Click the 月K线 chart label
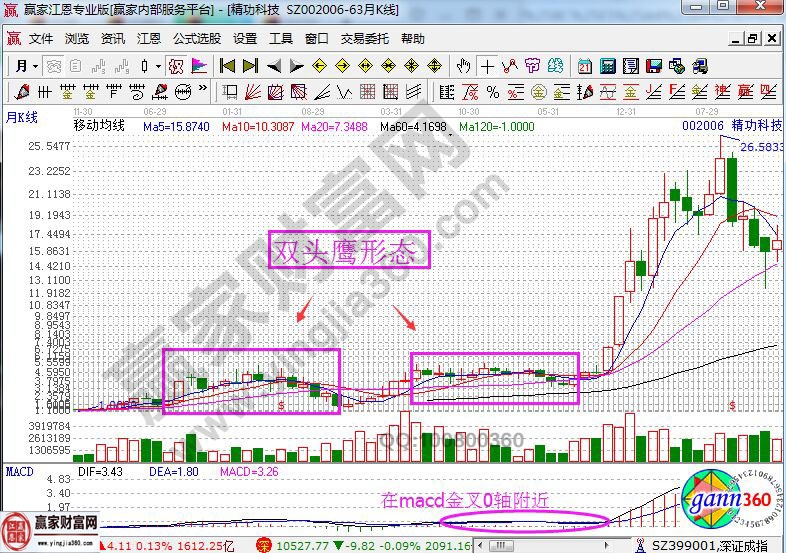This screenshot has width=786, height=553. [22, 118]
